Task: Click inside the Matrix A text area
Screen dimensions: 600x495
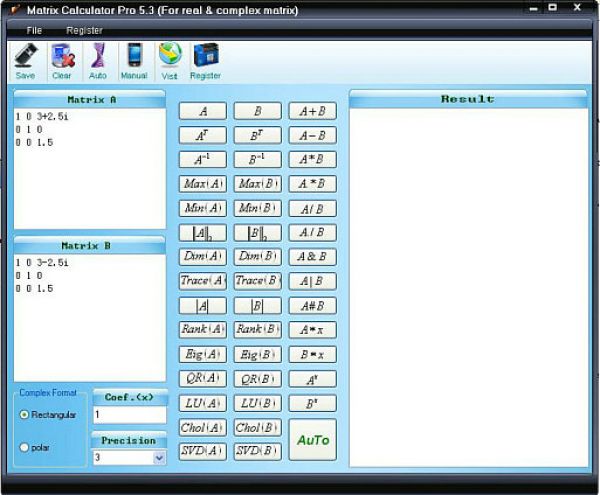Action: (x=90, y=168)
